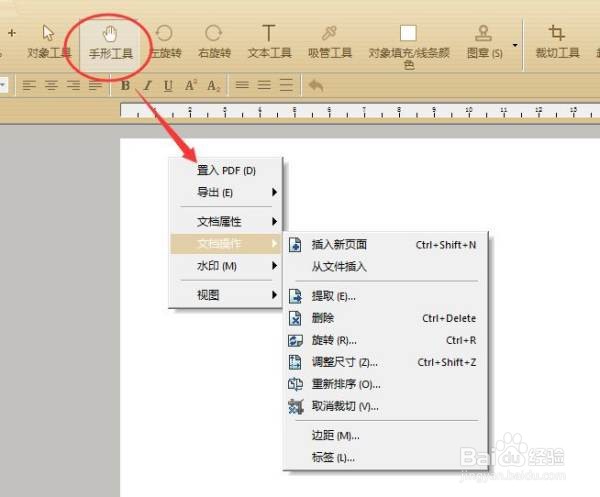The height and width of the screenshot is (497, 600).
Task: Open the font dropdown arrow at toolbar's left edge
Action: 3,85
